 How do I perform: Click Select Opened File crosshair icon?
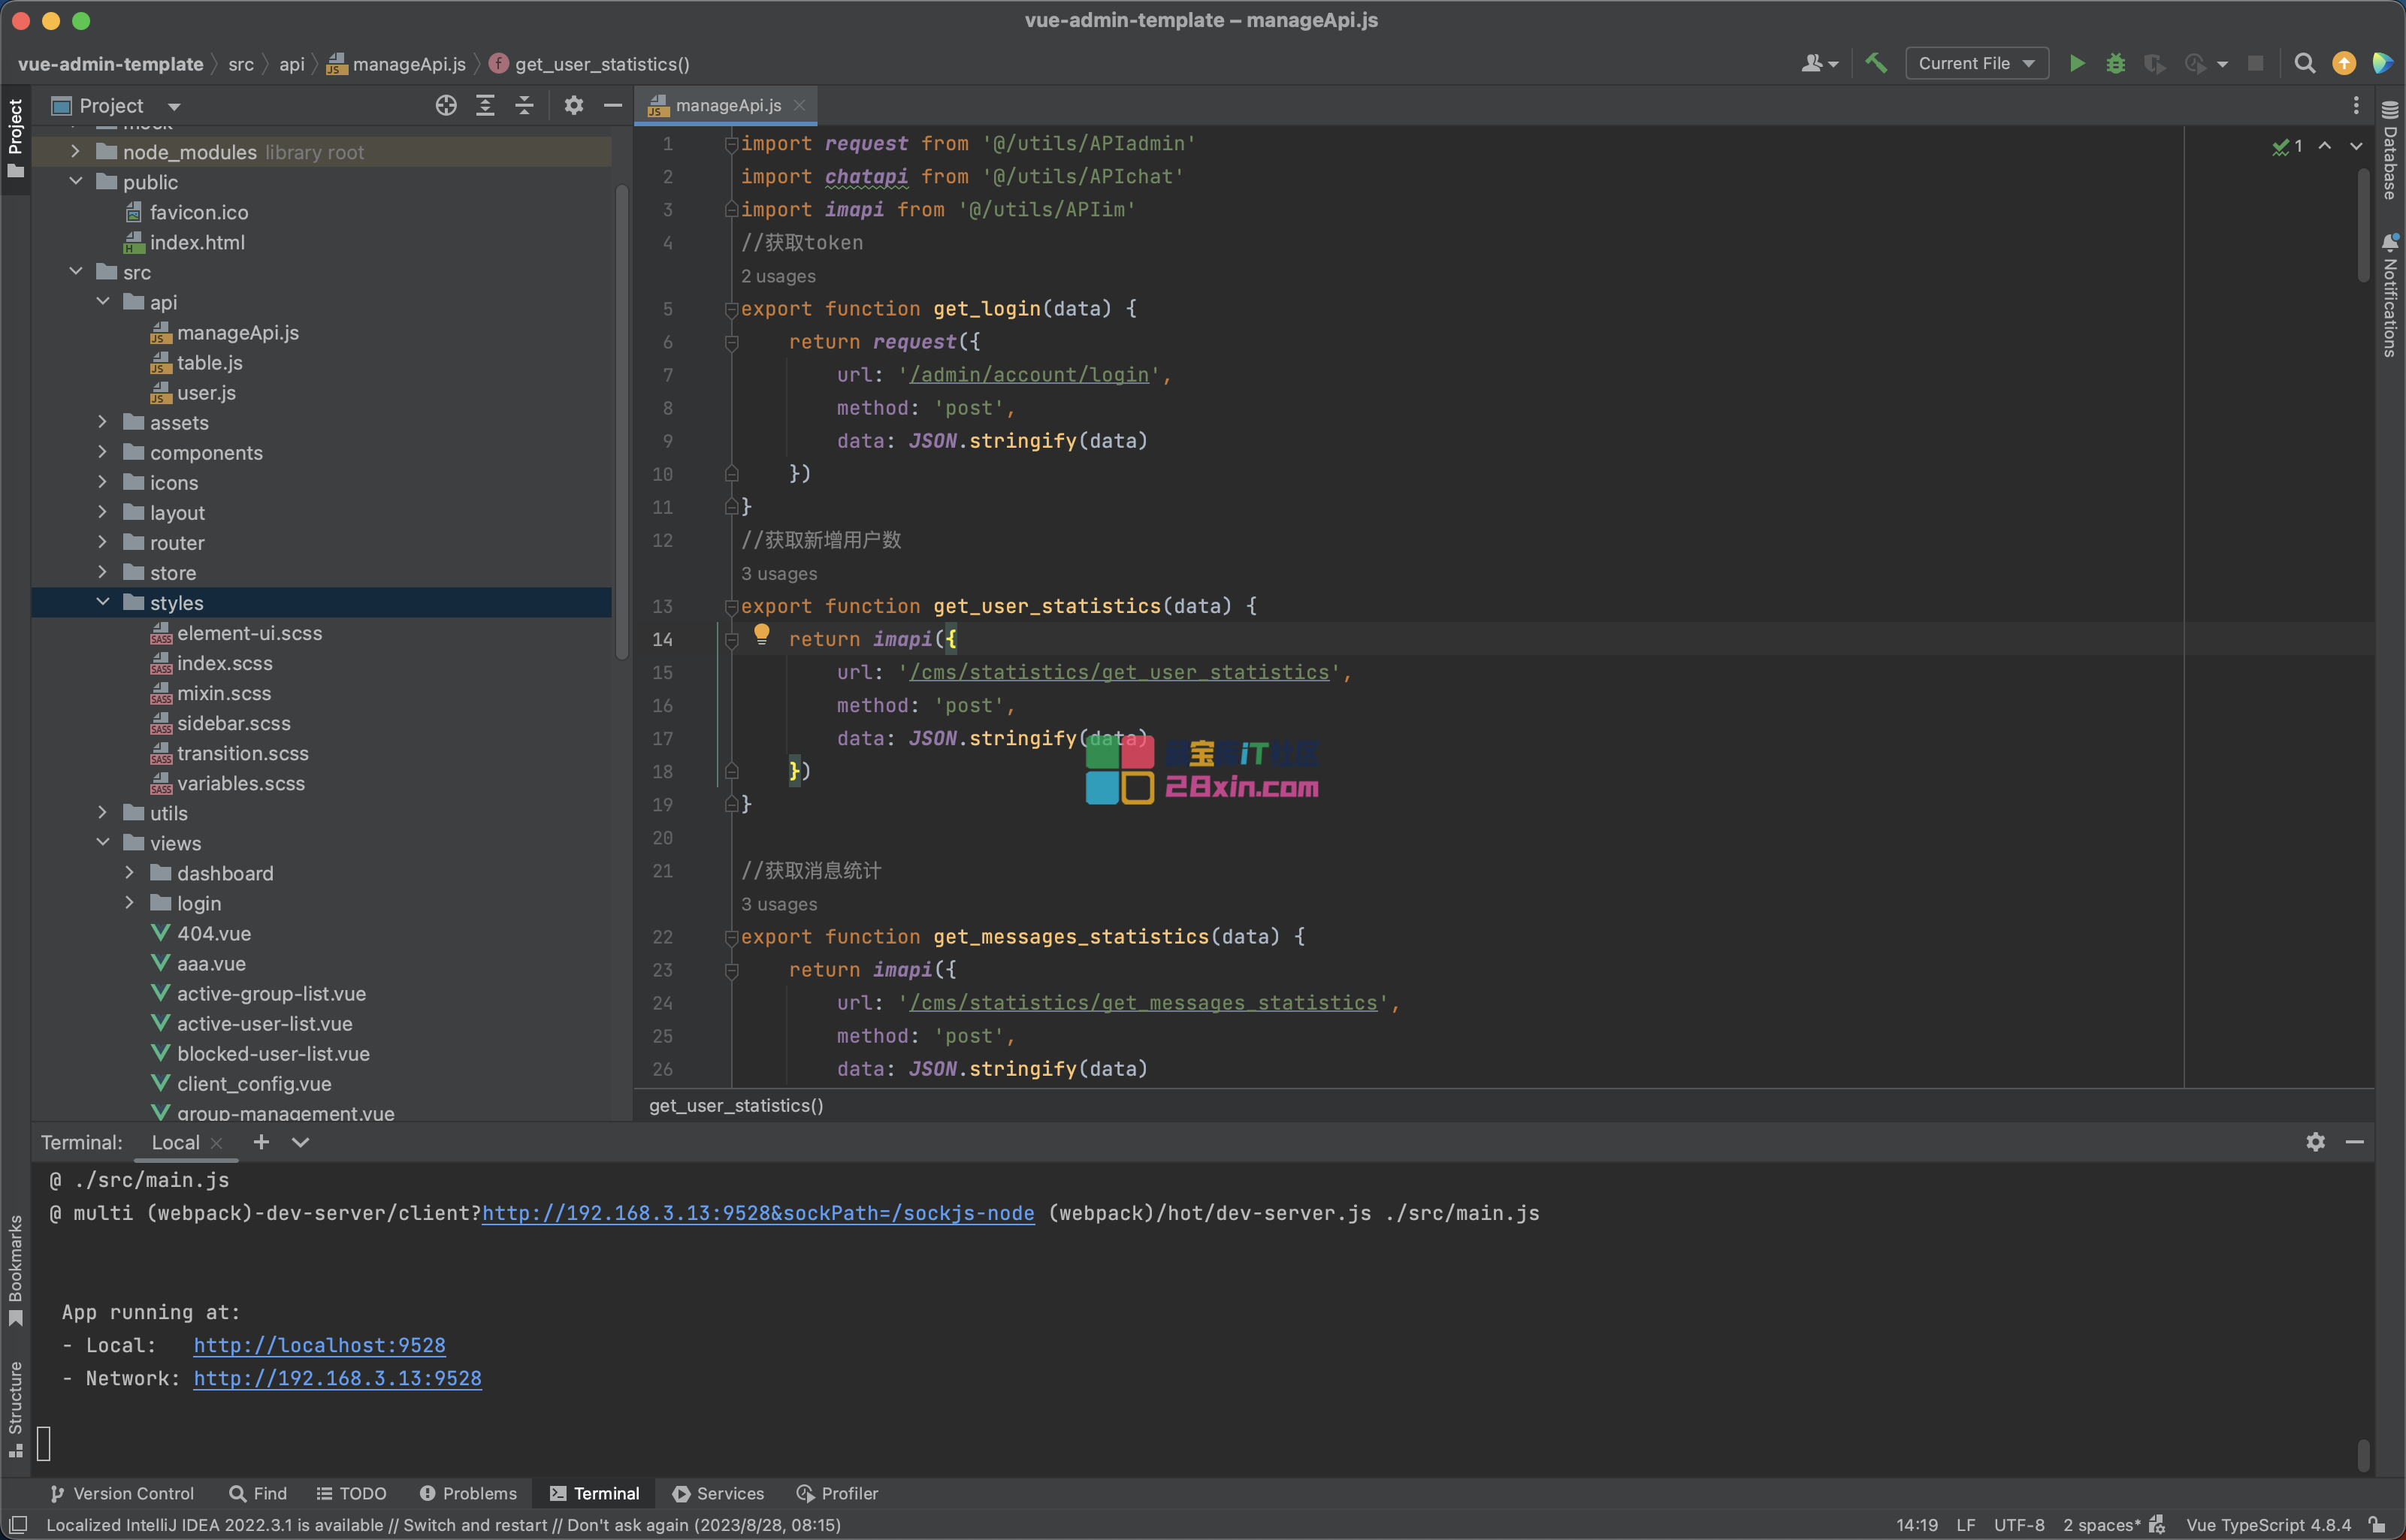446,106
